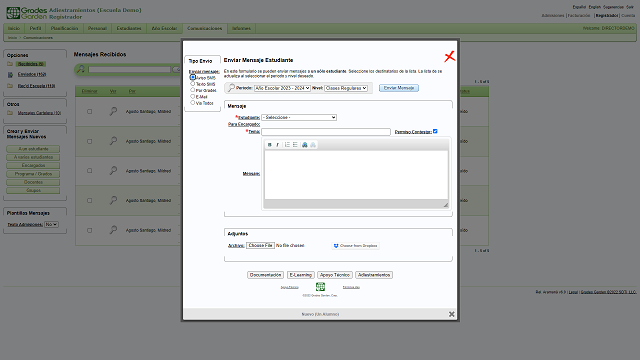Click the bottom bar close X icon

click(451, 314)
